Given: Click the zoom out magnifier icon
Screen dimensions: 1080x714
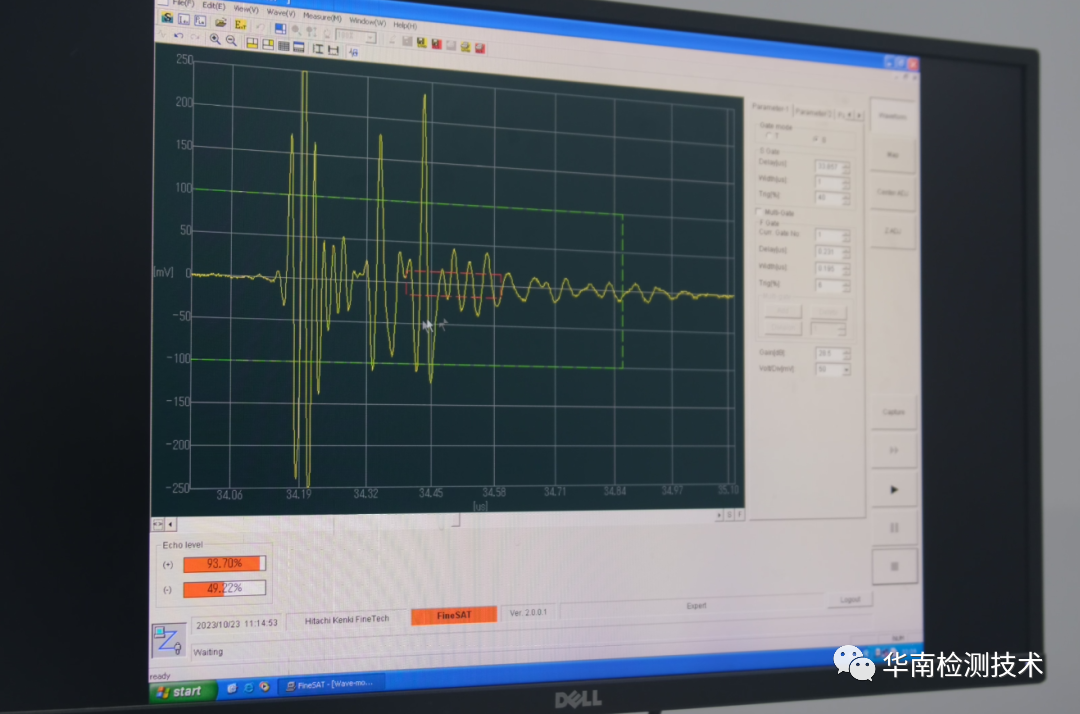Looking at the screenshot, I should 231,40.
